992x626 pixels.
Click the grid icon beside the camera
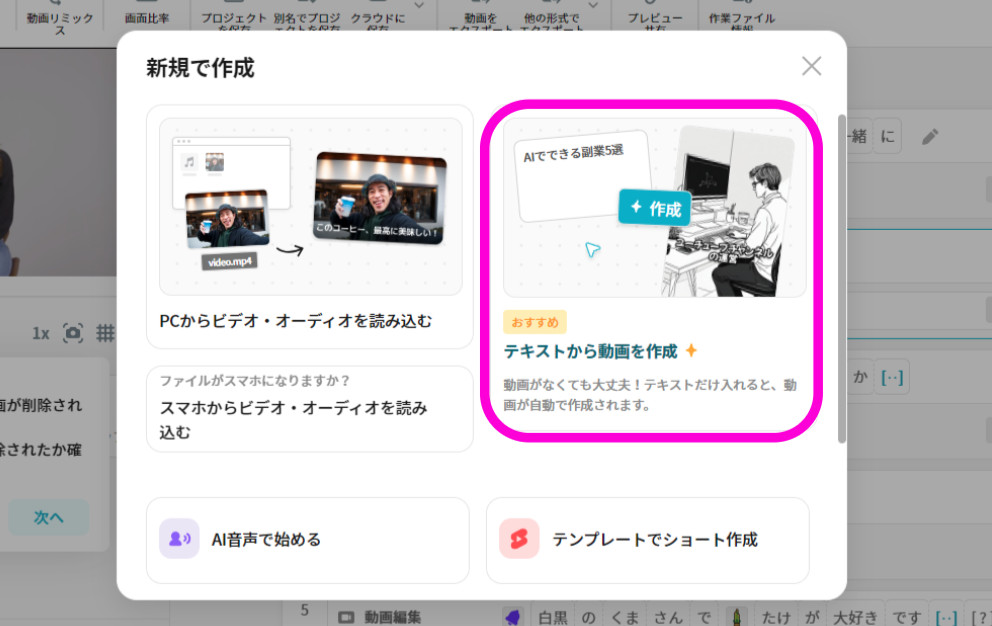(x=104, y=333)
